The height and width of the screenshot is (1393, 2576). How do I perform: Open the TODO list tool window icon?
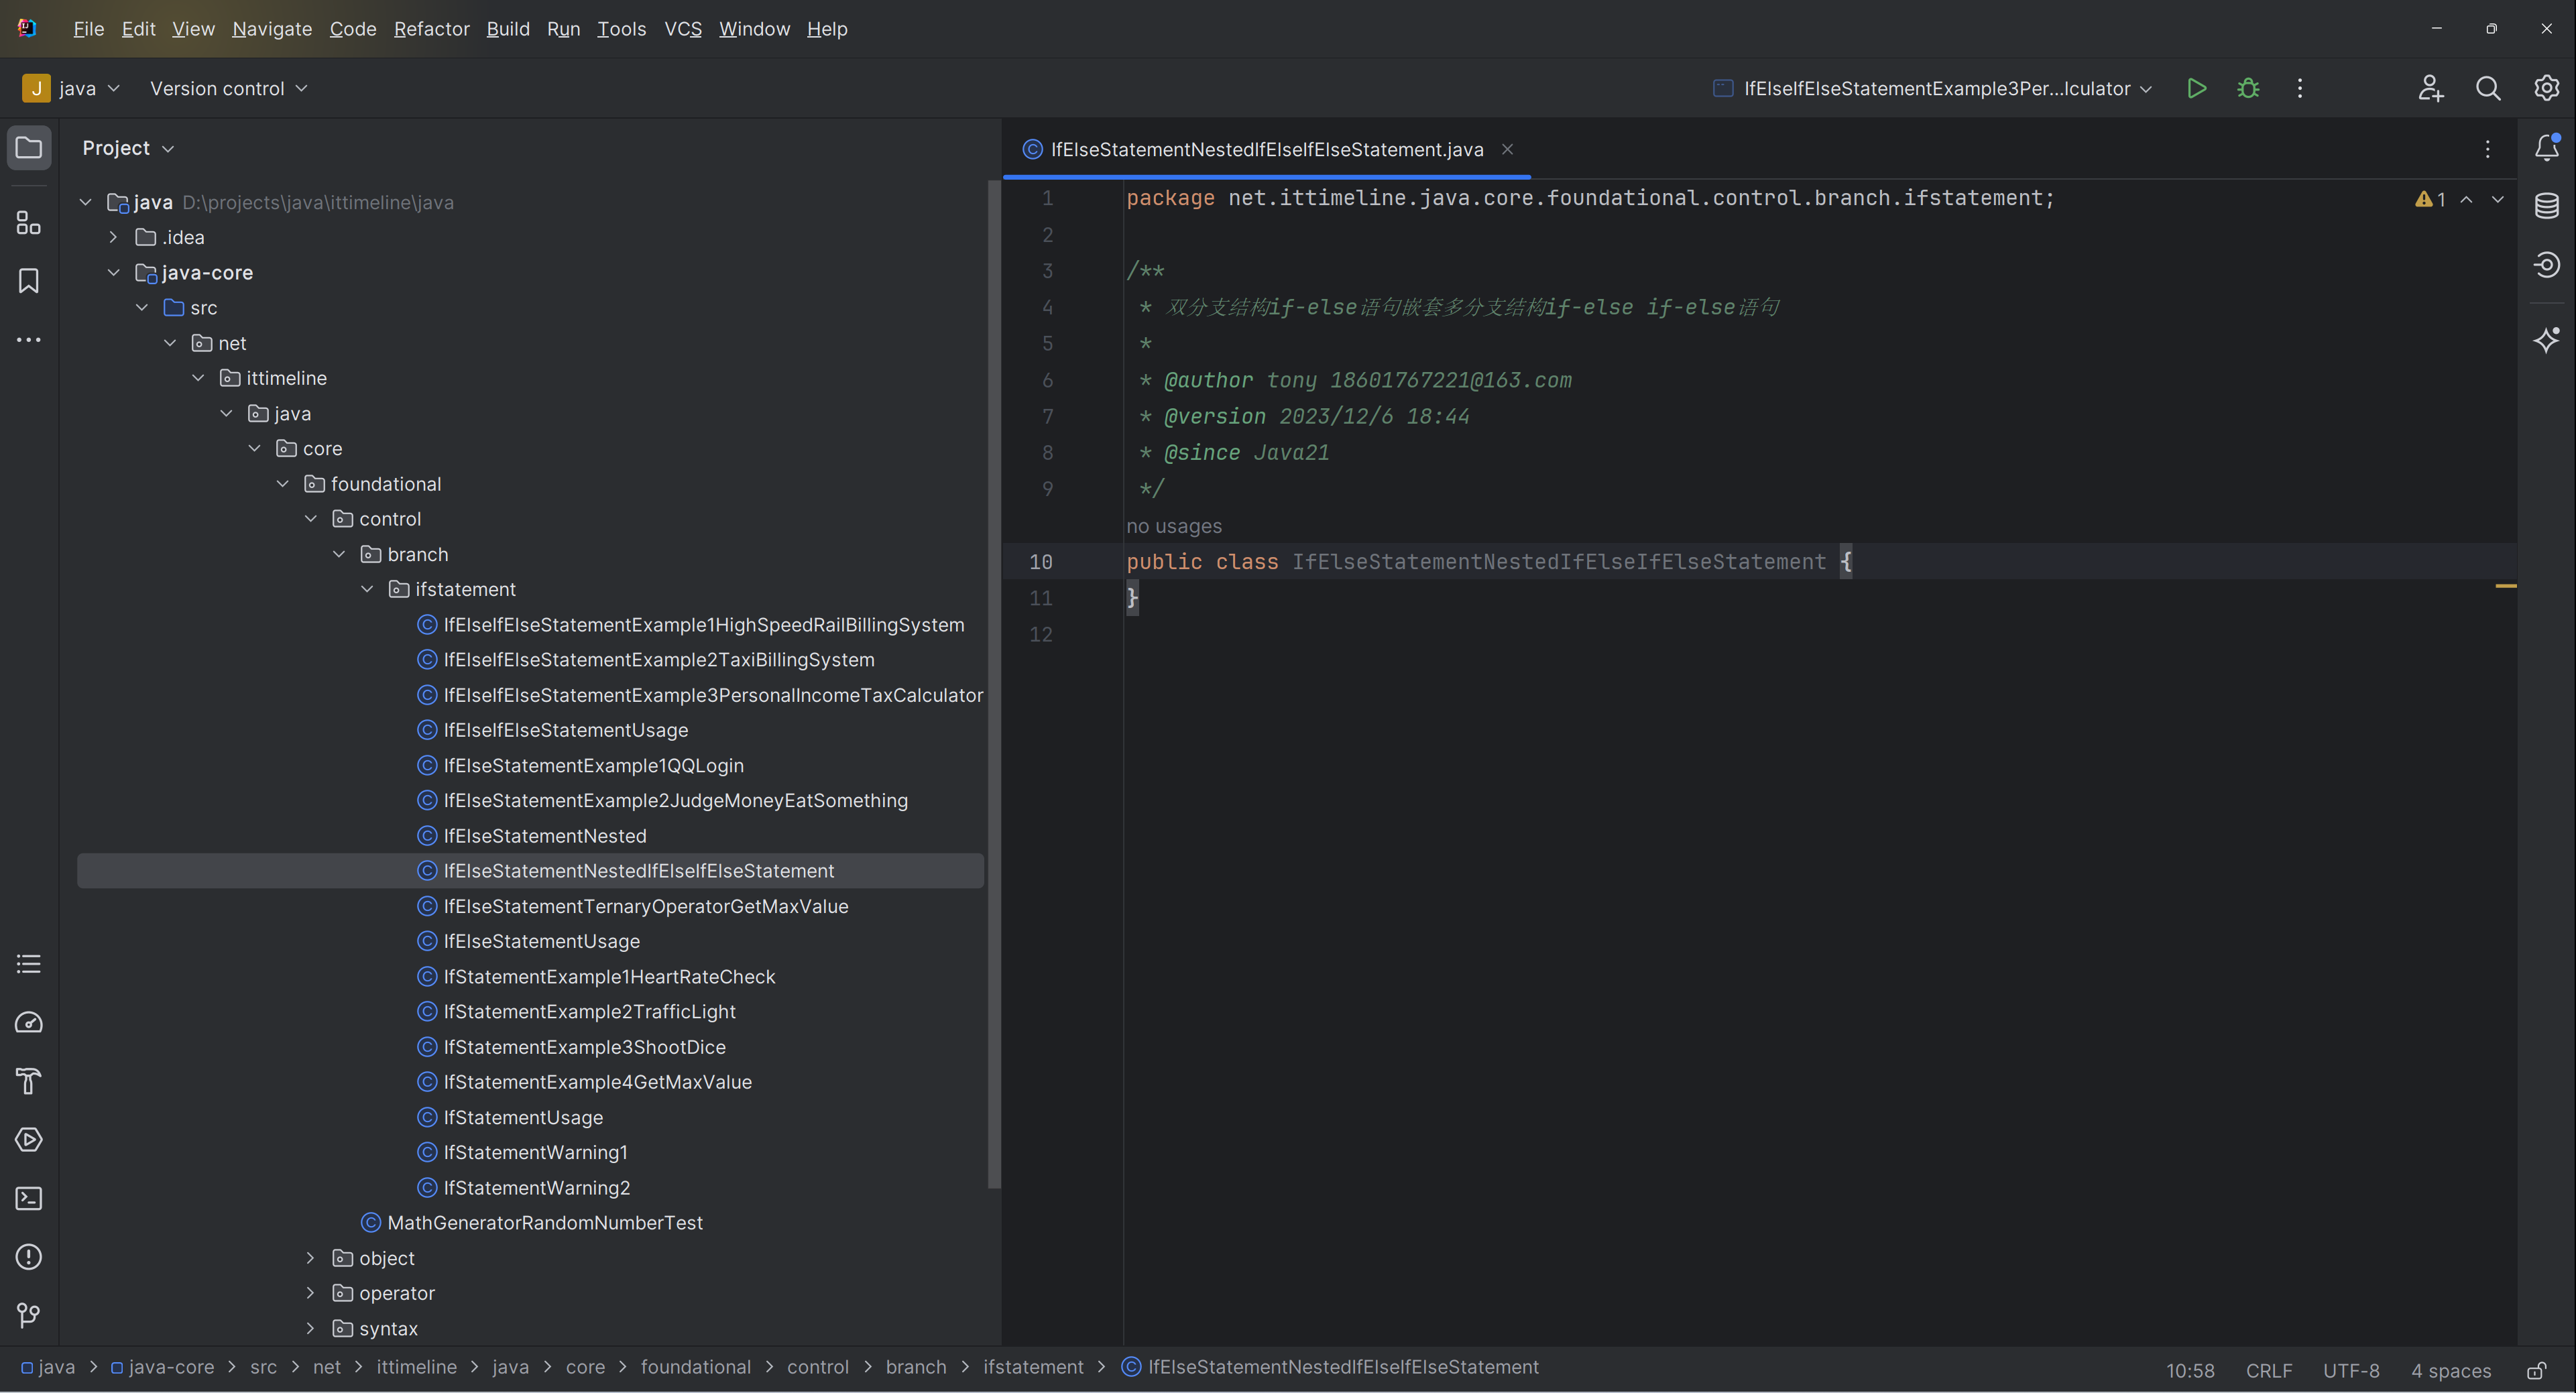tap(29, 964)
